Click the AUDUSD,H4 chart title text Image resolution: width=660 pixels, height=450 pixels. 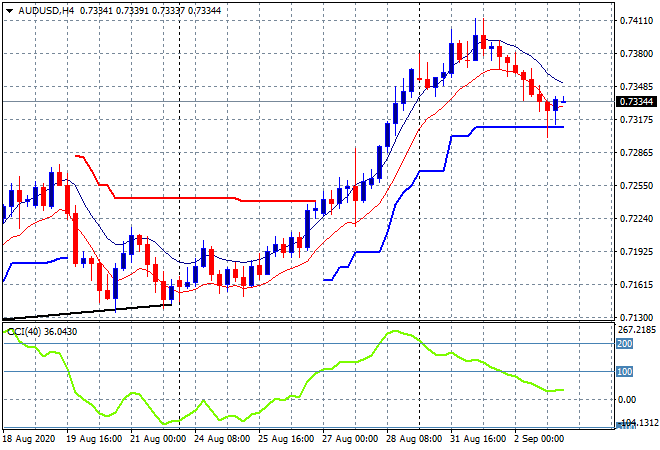click(46, 11)
